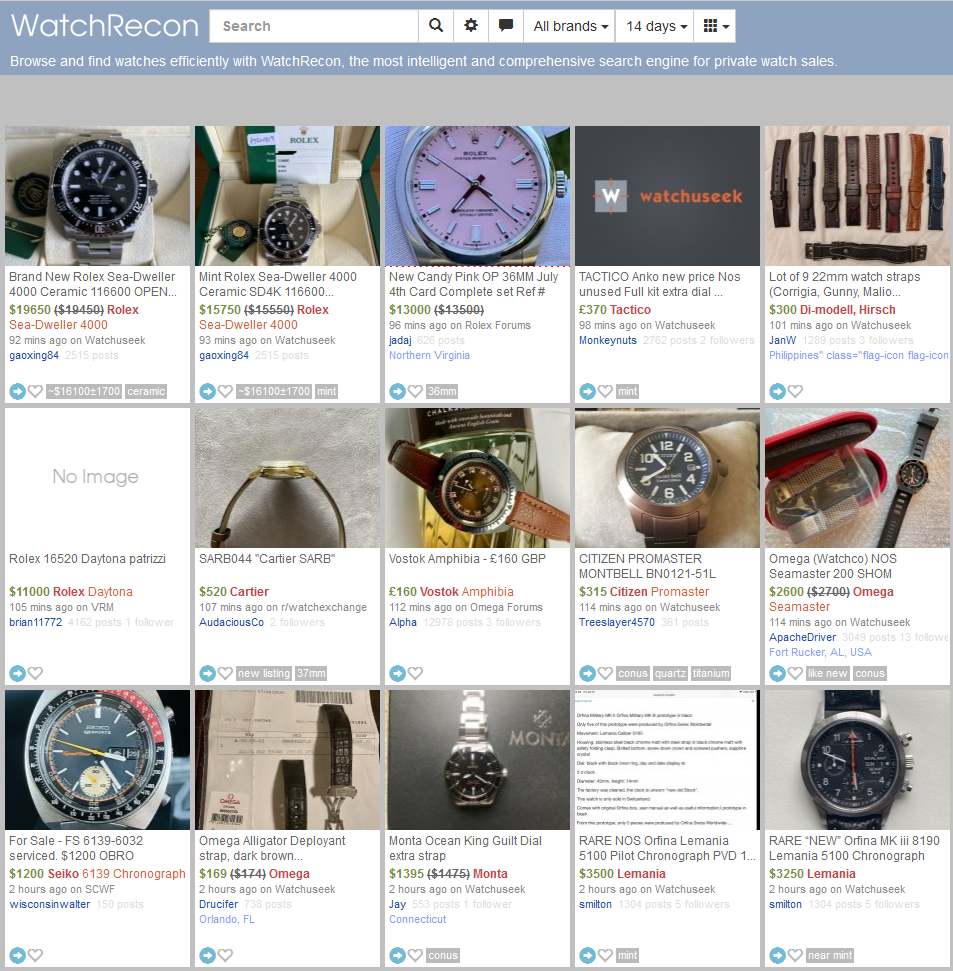Screen dimensions: 953x971
Task: Click the WatchRecon logo link
Action: 104,26
